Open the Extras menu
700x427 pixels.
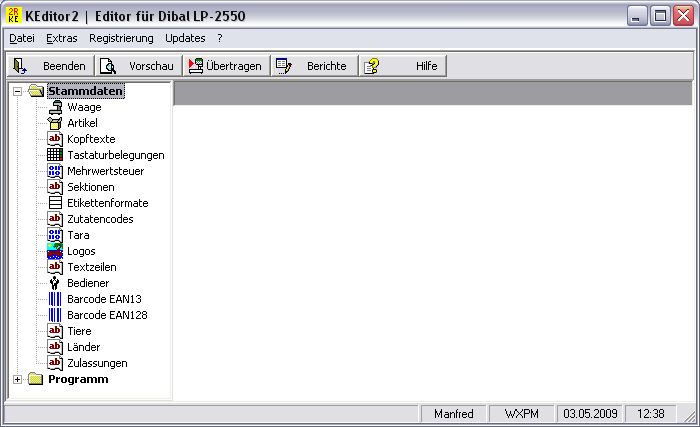point(61,38)
